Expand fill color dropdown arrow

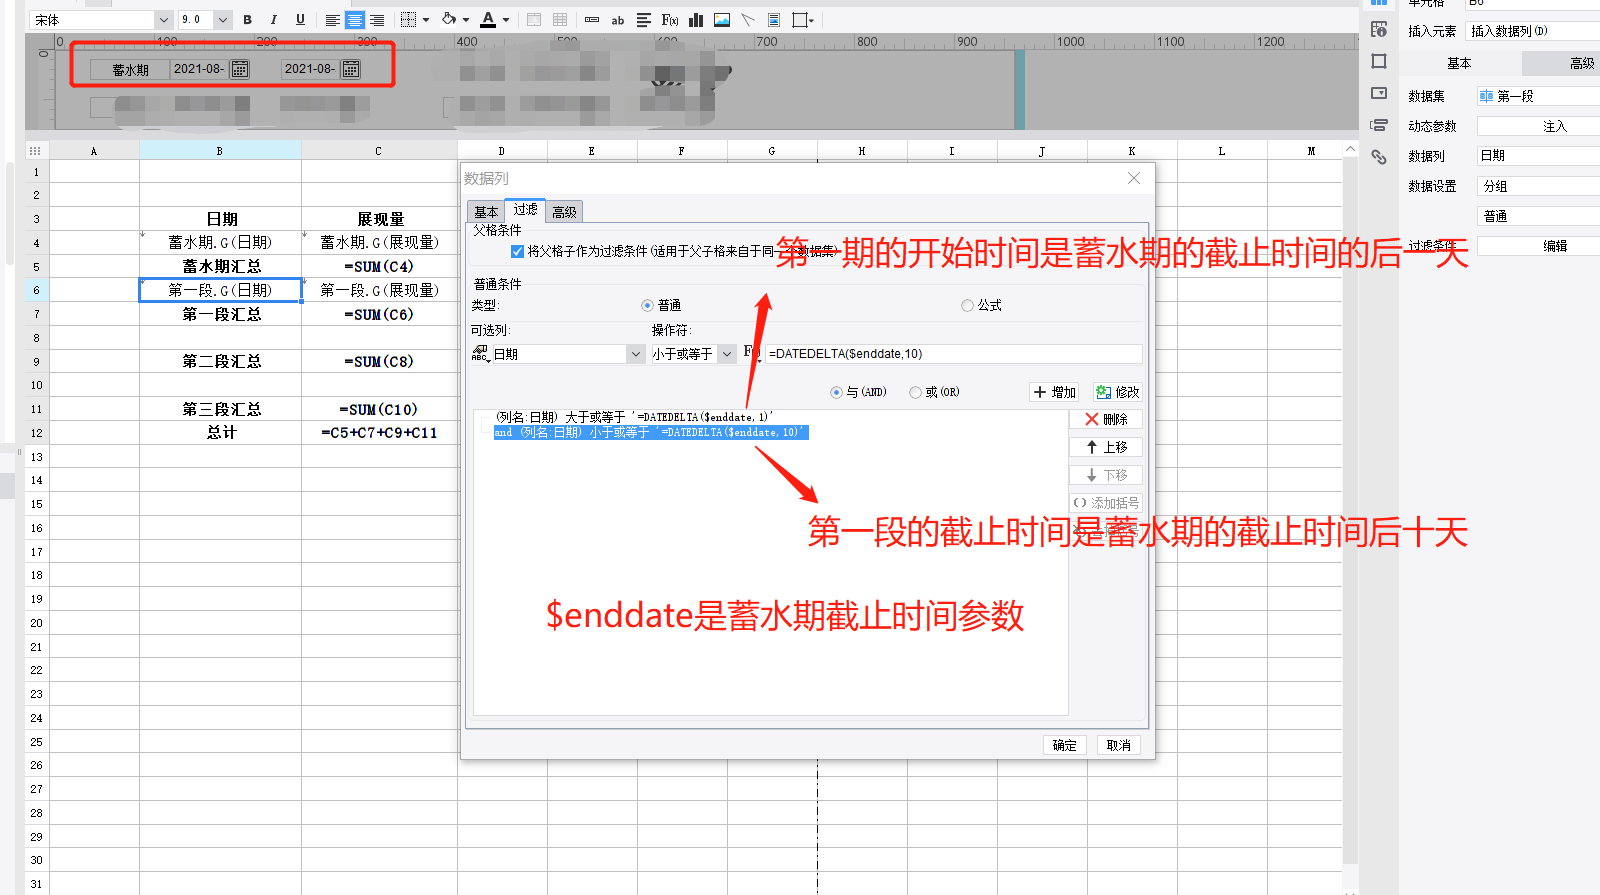(x=466, y=20)
